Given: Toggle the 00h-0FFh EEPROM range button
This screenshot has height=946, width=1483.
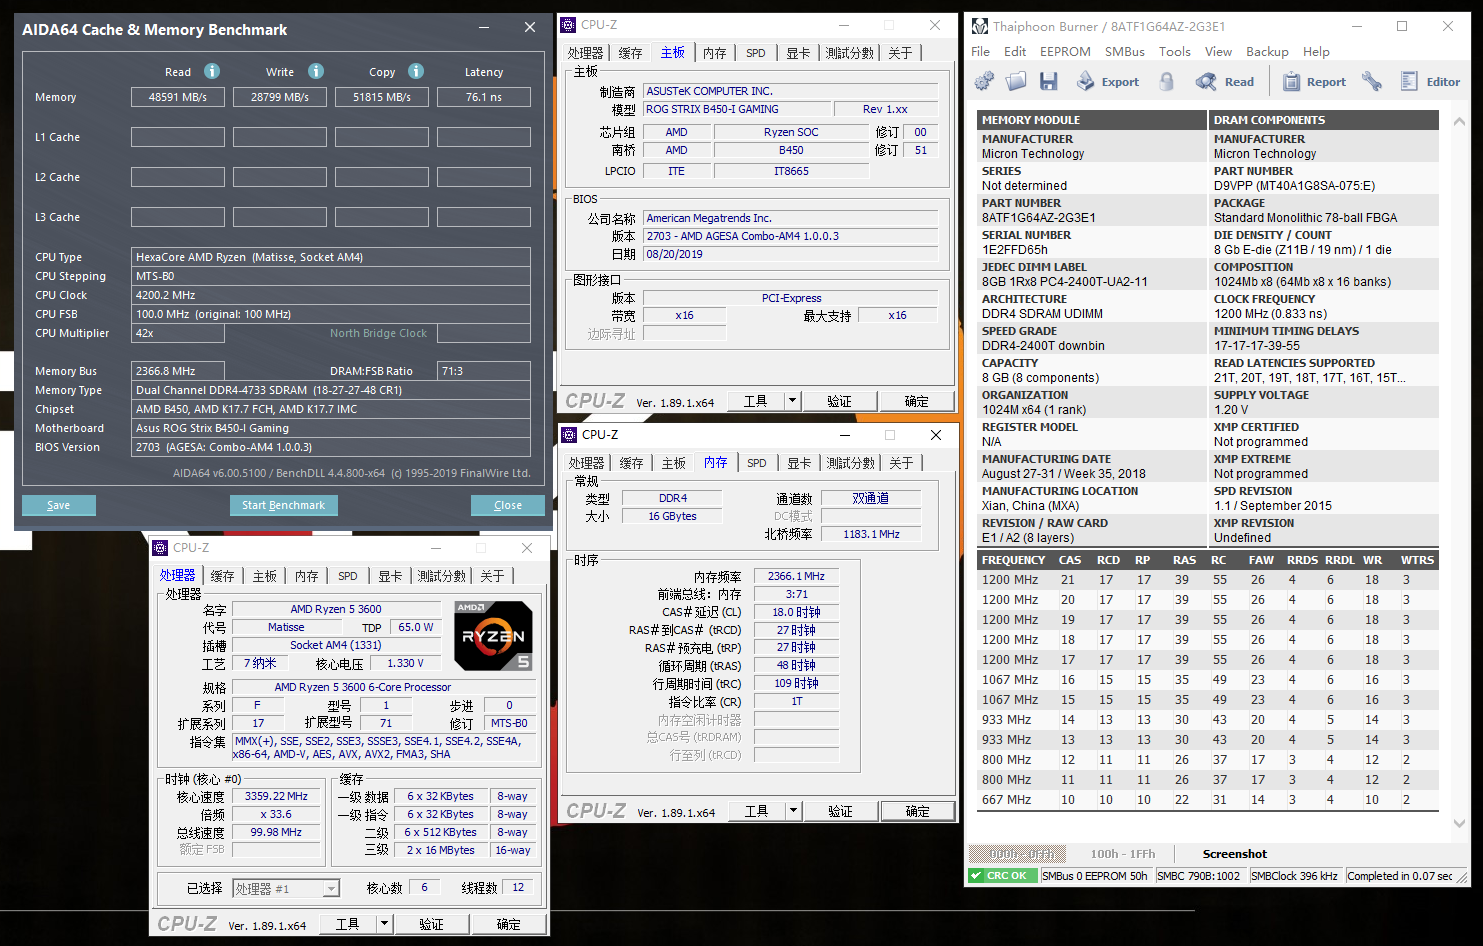Looking at the screenshot, I should point(1017,854).
